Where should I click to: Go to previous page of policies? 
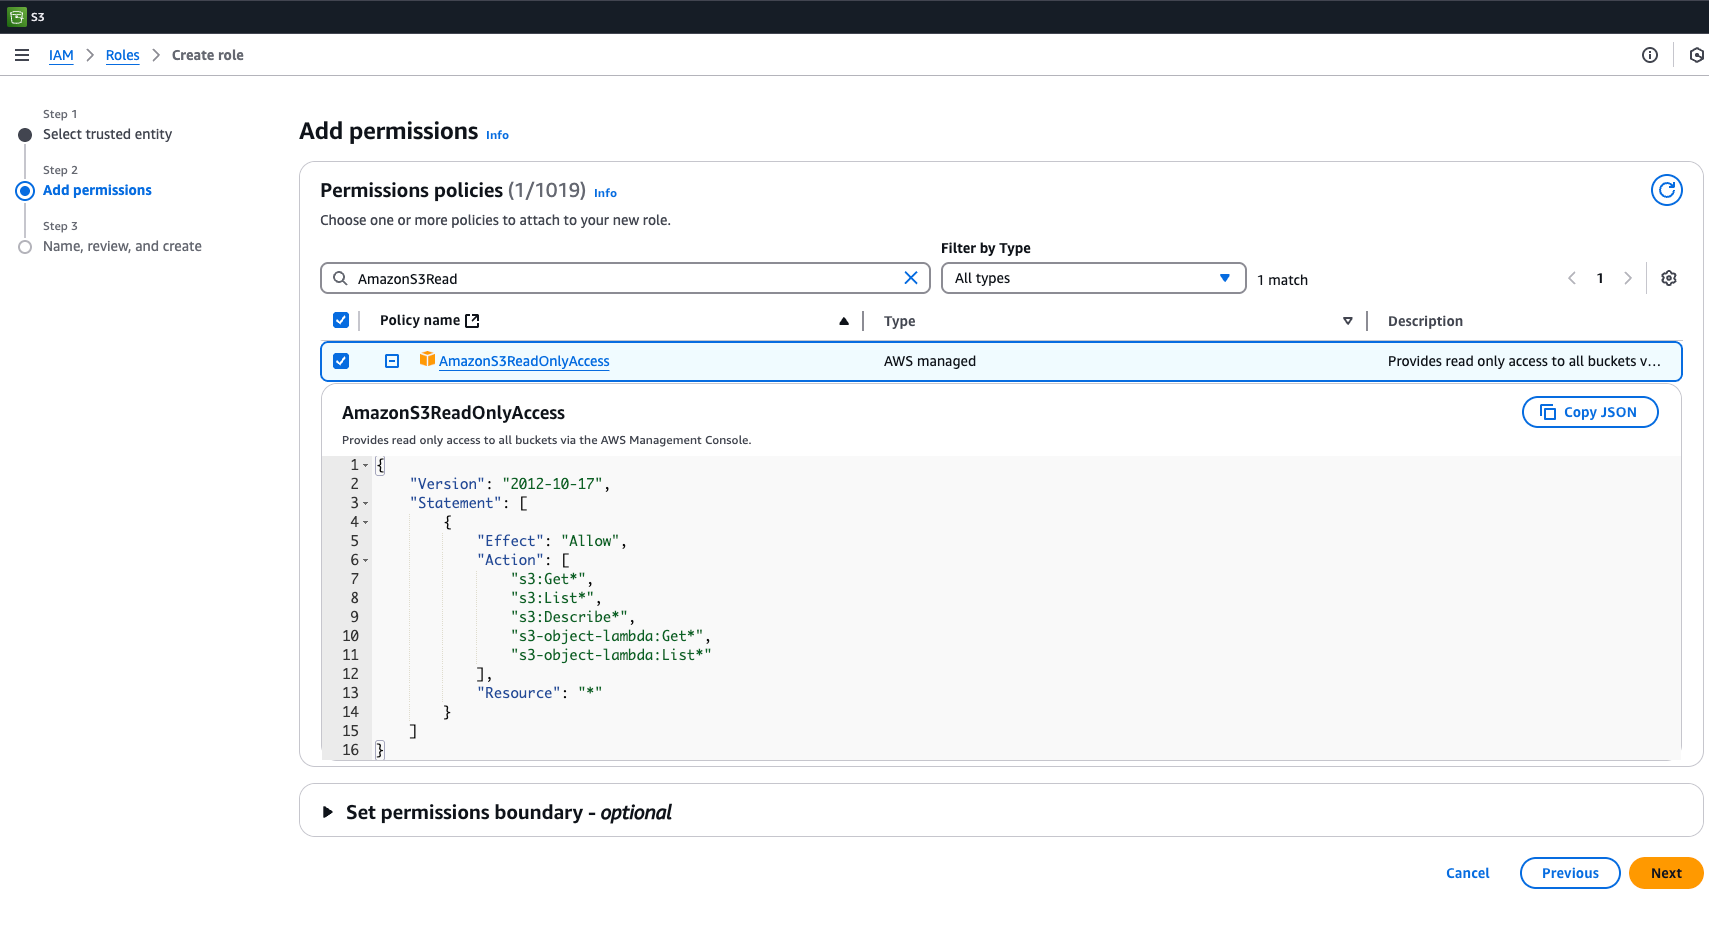(1572, 278)
